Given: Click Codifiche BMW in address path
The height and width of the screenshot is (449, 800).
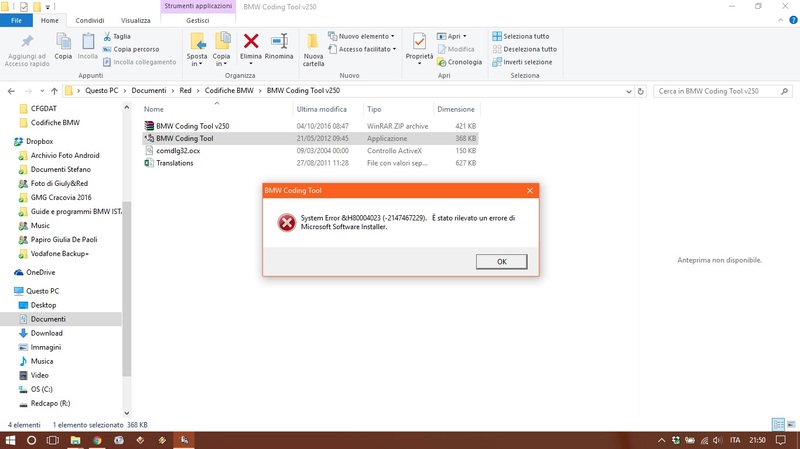Looking at the screenshot, I should (x=229, y=90).
